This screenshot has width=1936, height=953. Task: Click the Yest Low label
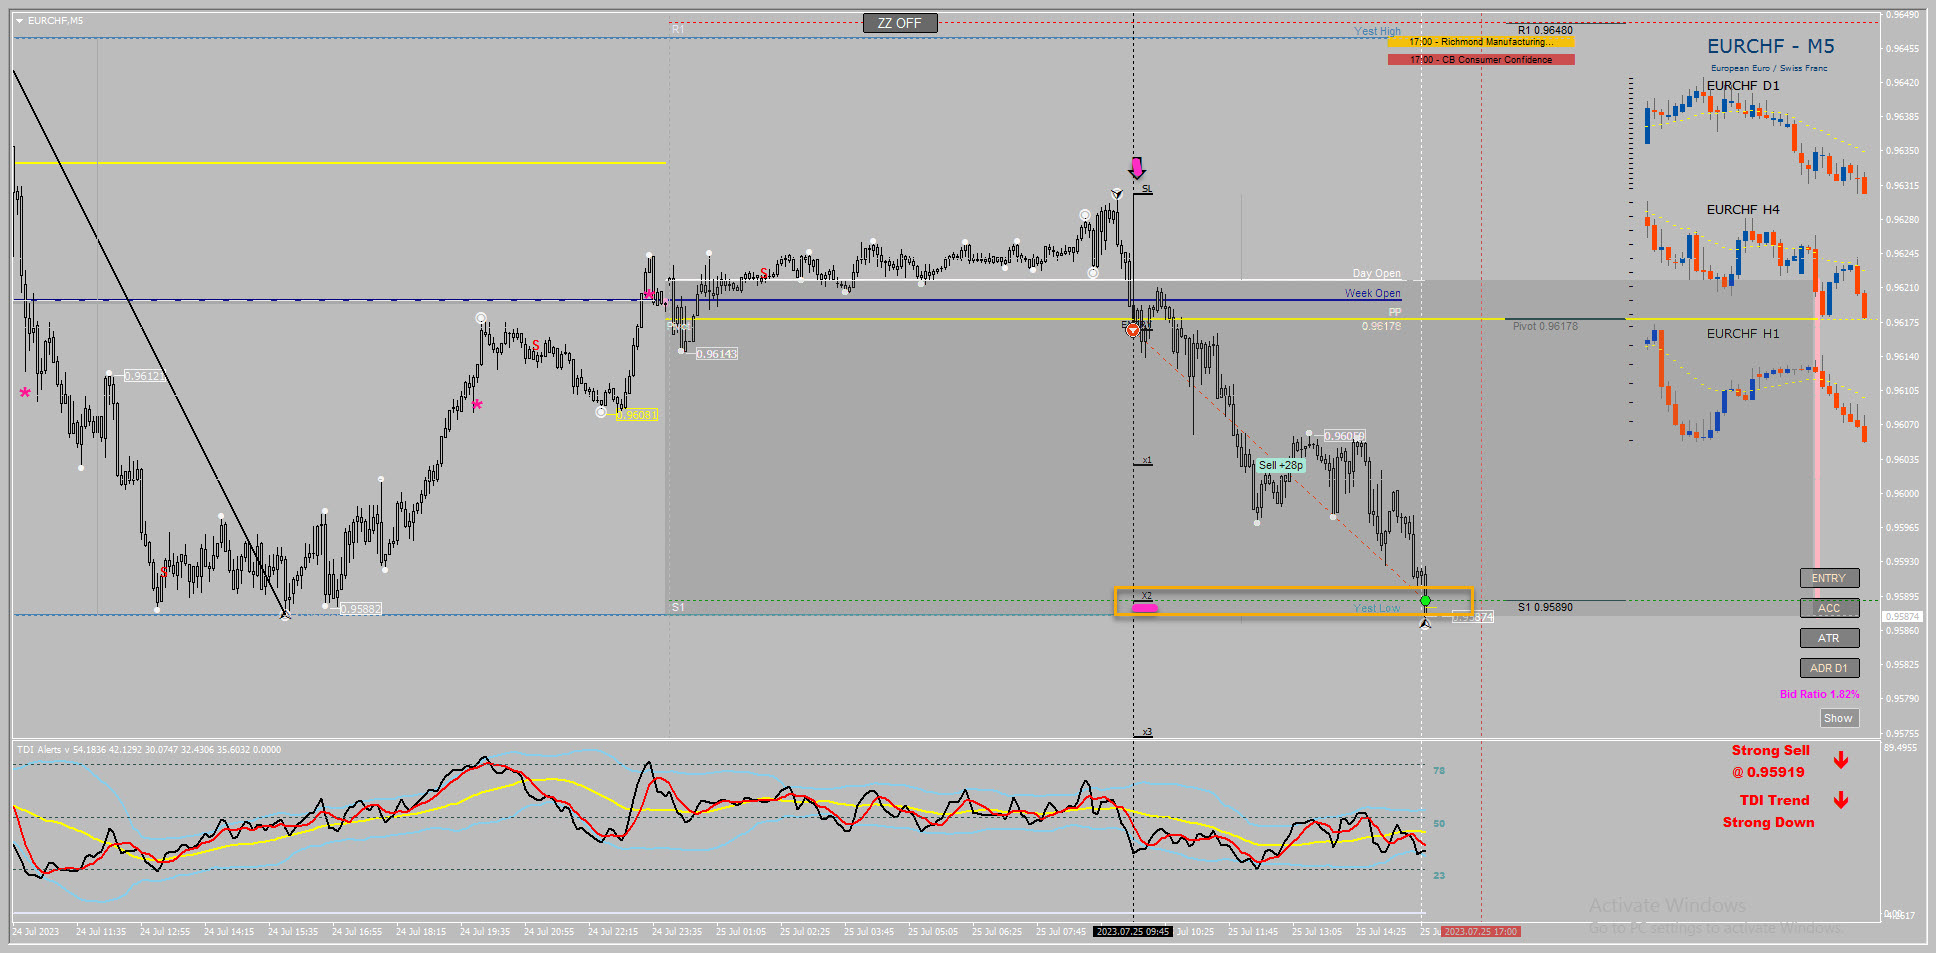(1377, 608)
